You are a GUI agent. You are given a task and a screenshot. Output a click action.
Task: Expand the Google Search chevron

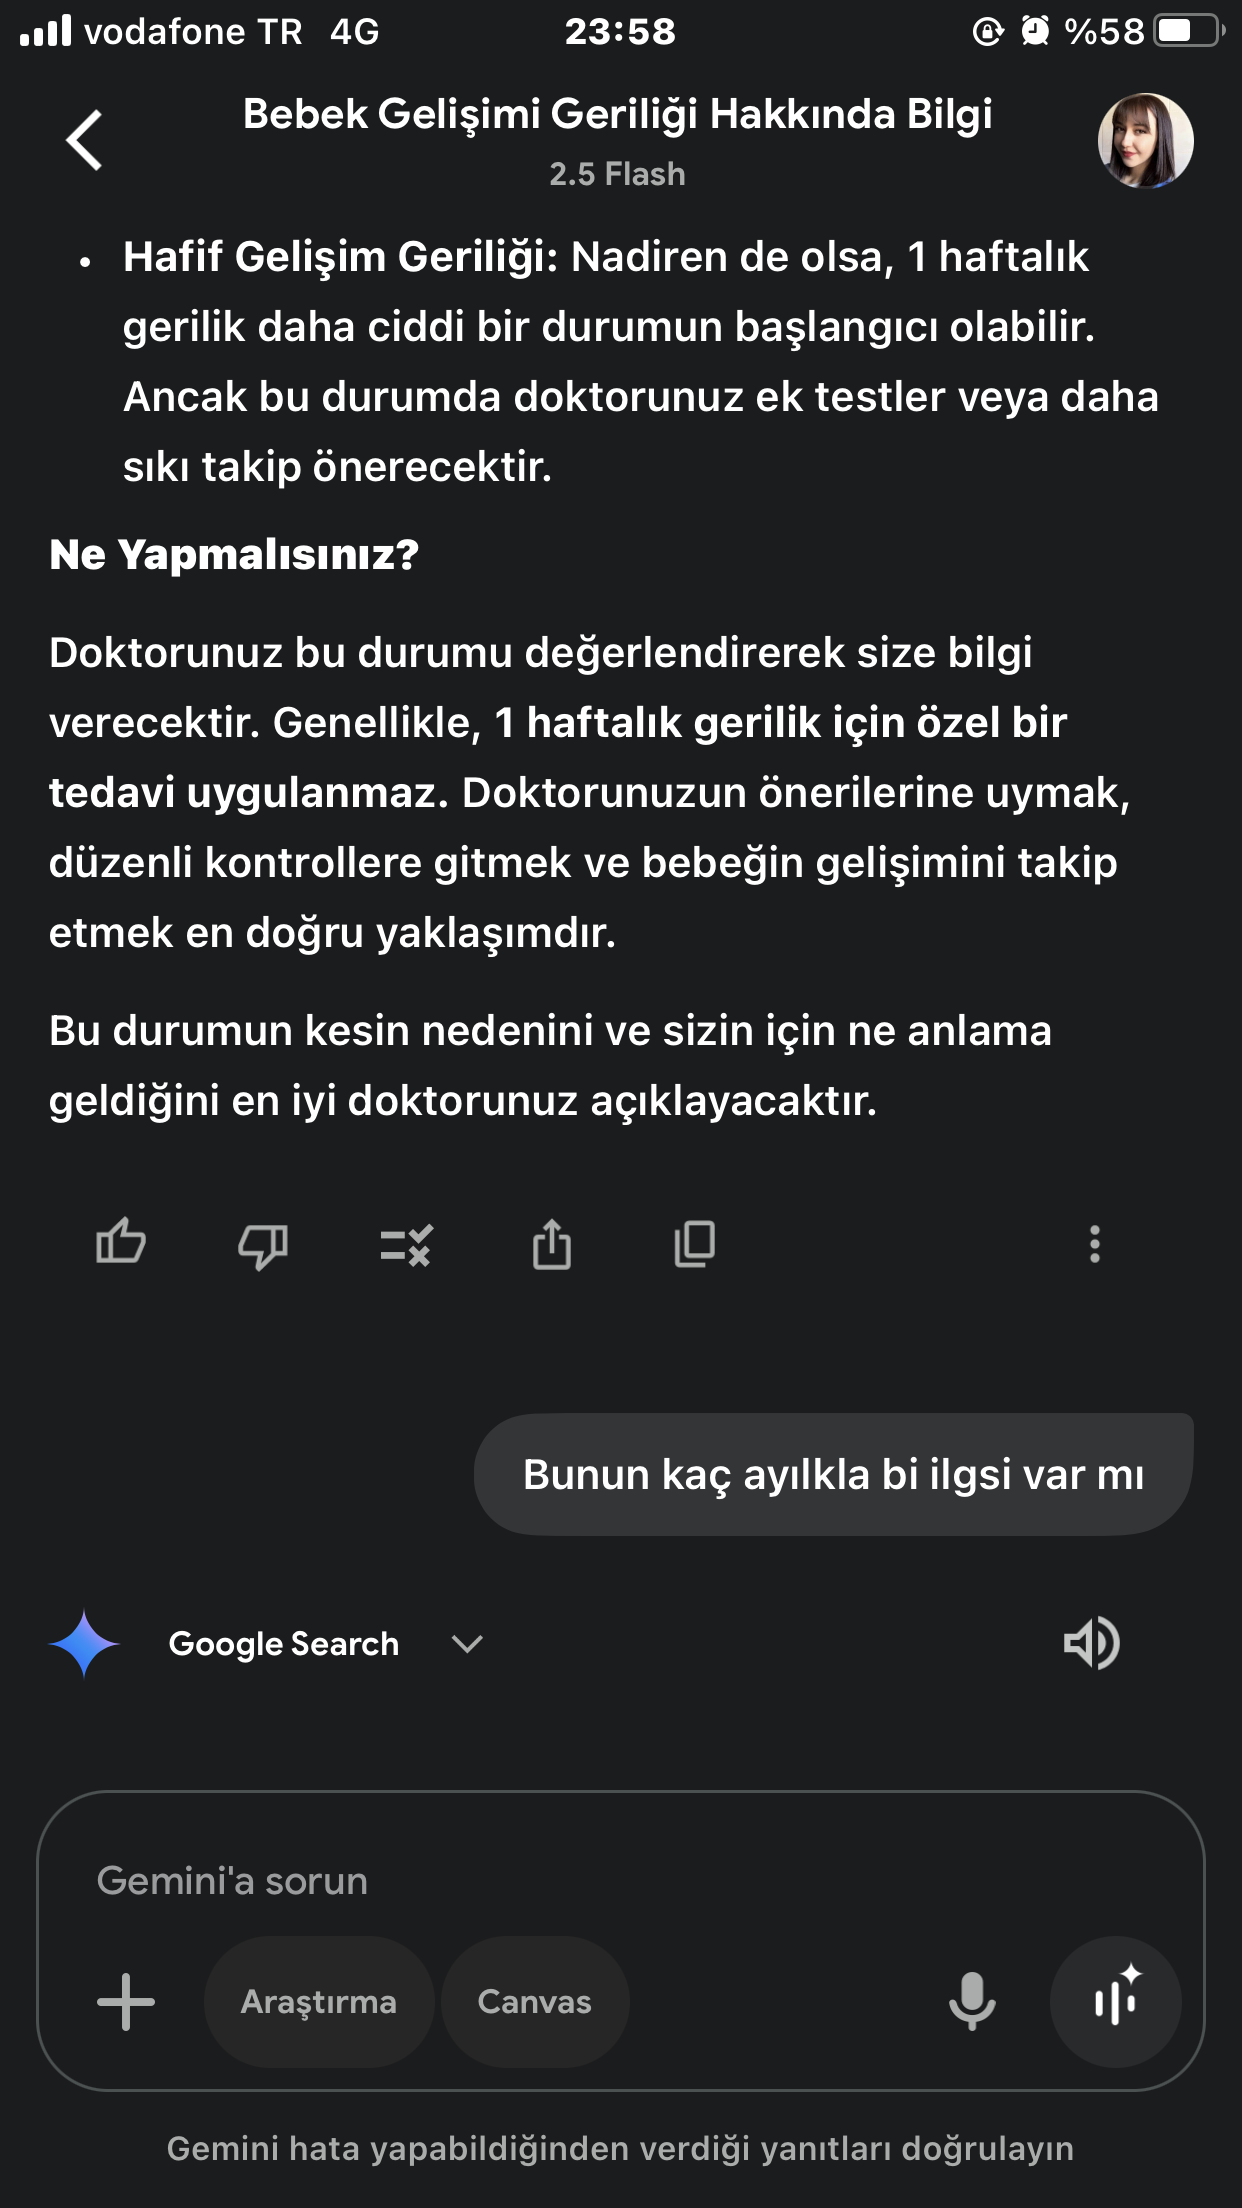click(x=467, y=1643)
